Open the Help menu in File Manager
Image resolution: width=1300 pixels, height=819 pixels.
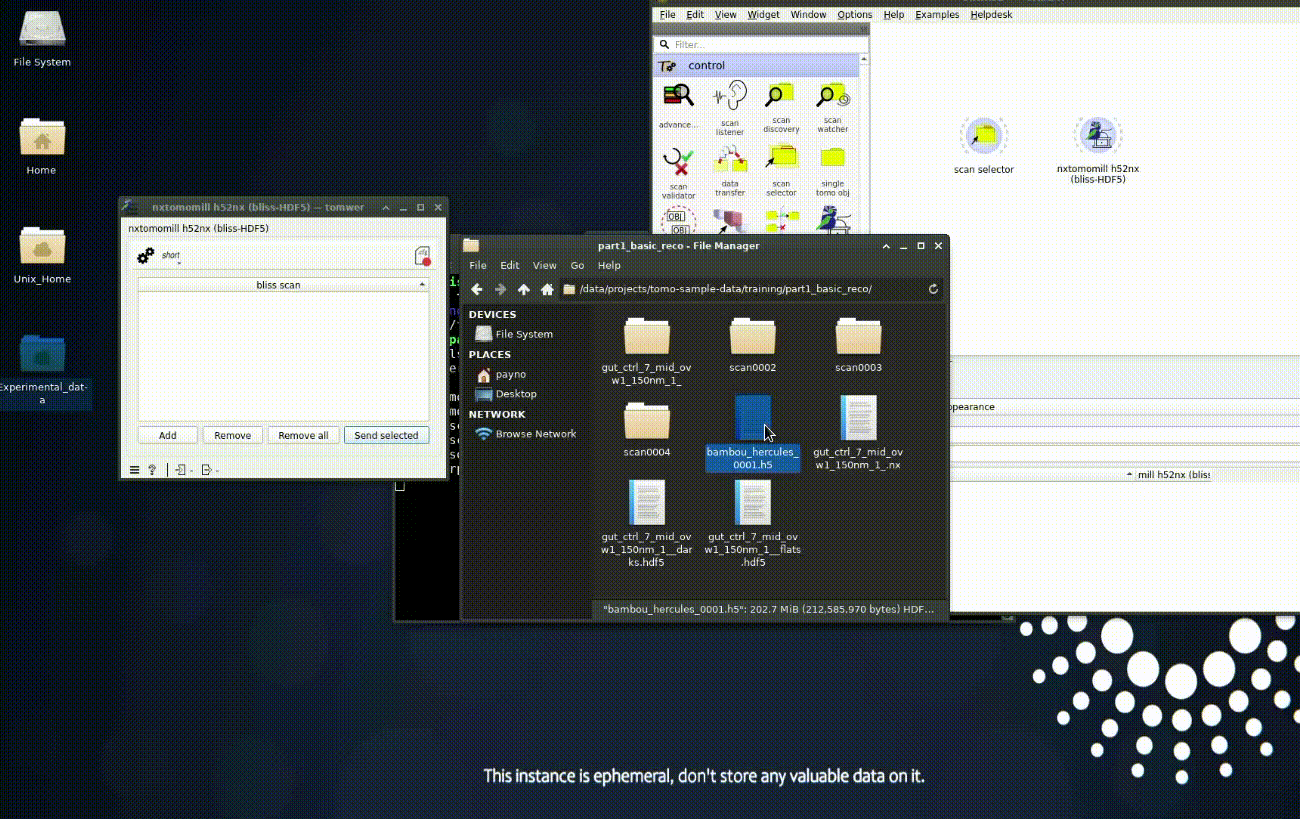click(x=609, y=266)
